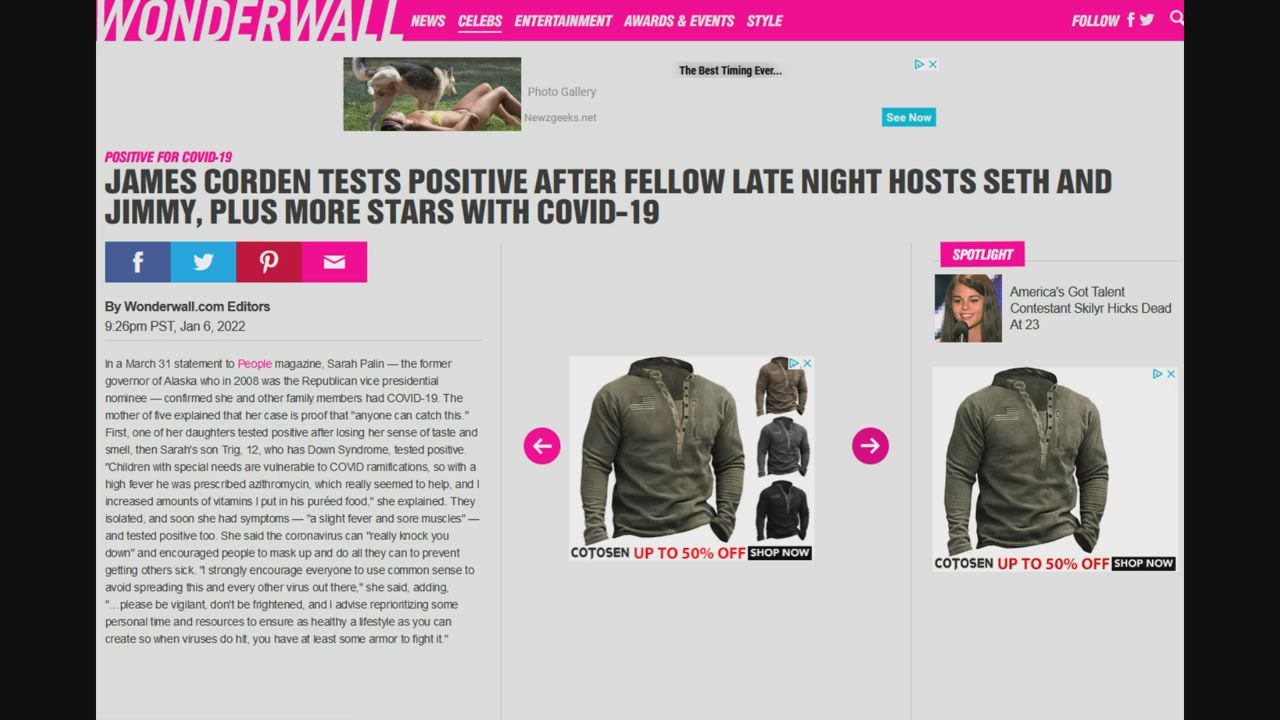Image resolution: width=1280 pixels, height=720 pixels.
Task: Go to previous slide with left arrow
Action: (x=542, y=446)
